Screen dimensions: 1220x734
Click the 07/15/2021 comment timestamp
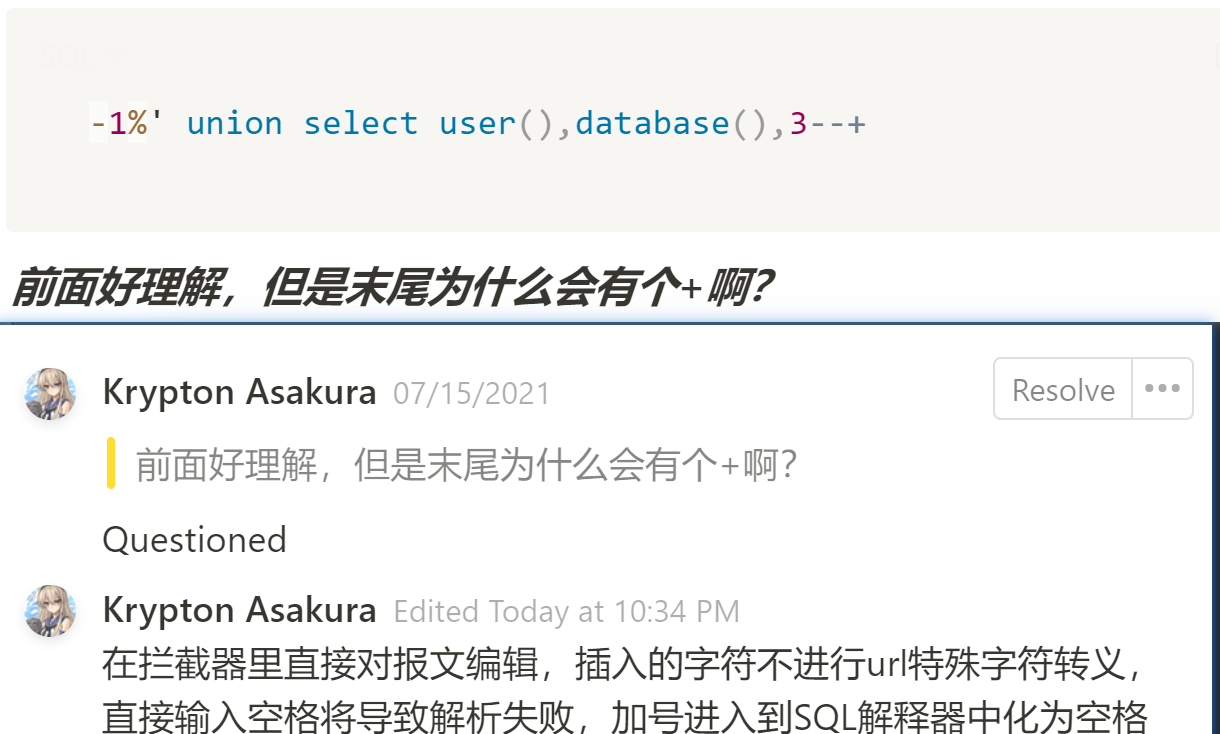pos(472,393)
